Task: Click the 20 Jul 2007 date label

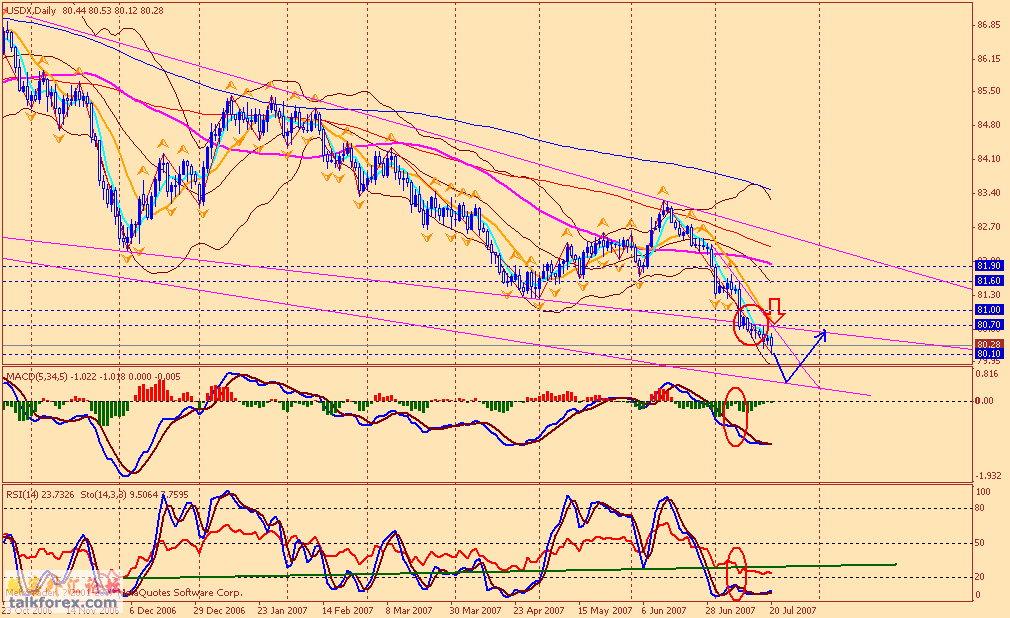Action: [x=793, y=610]
